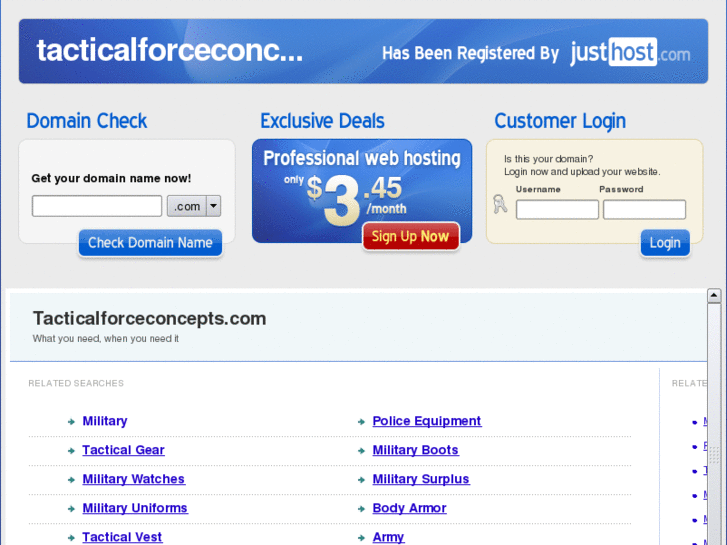
Task: Click into the Password field
Action: click(x=644, y=210)
